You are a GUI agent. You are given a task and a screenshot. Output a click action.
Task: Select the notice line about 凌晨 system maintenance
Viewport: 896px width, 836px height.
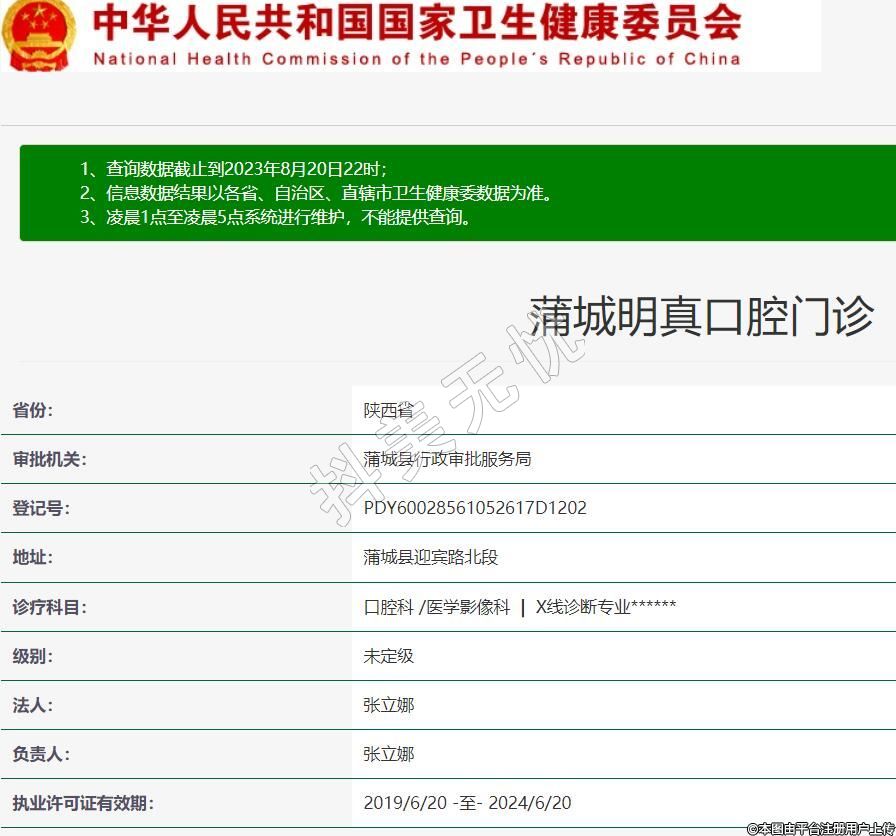[x=275, y=217]
